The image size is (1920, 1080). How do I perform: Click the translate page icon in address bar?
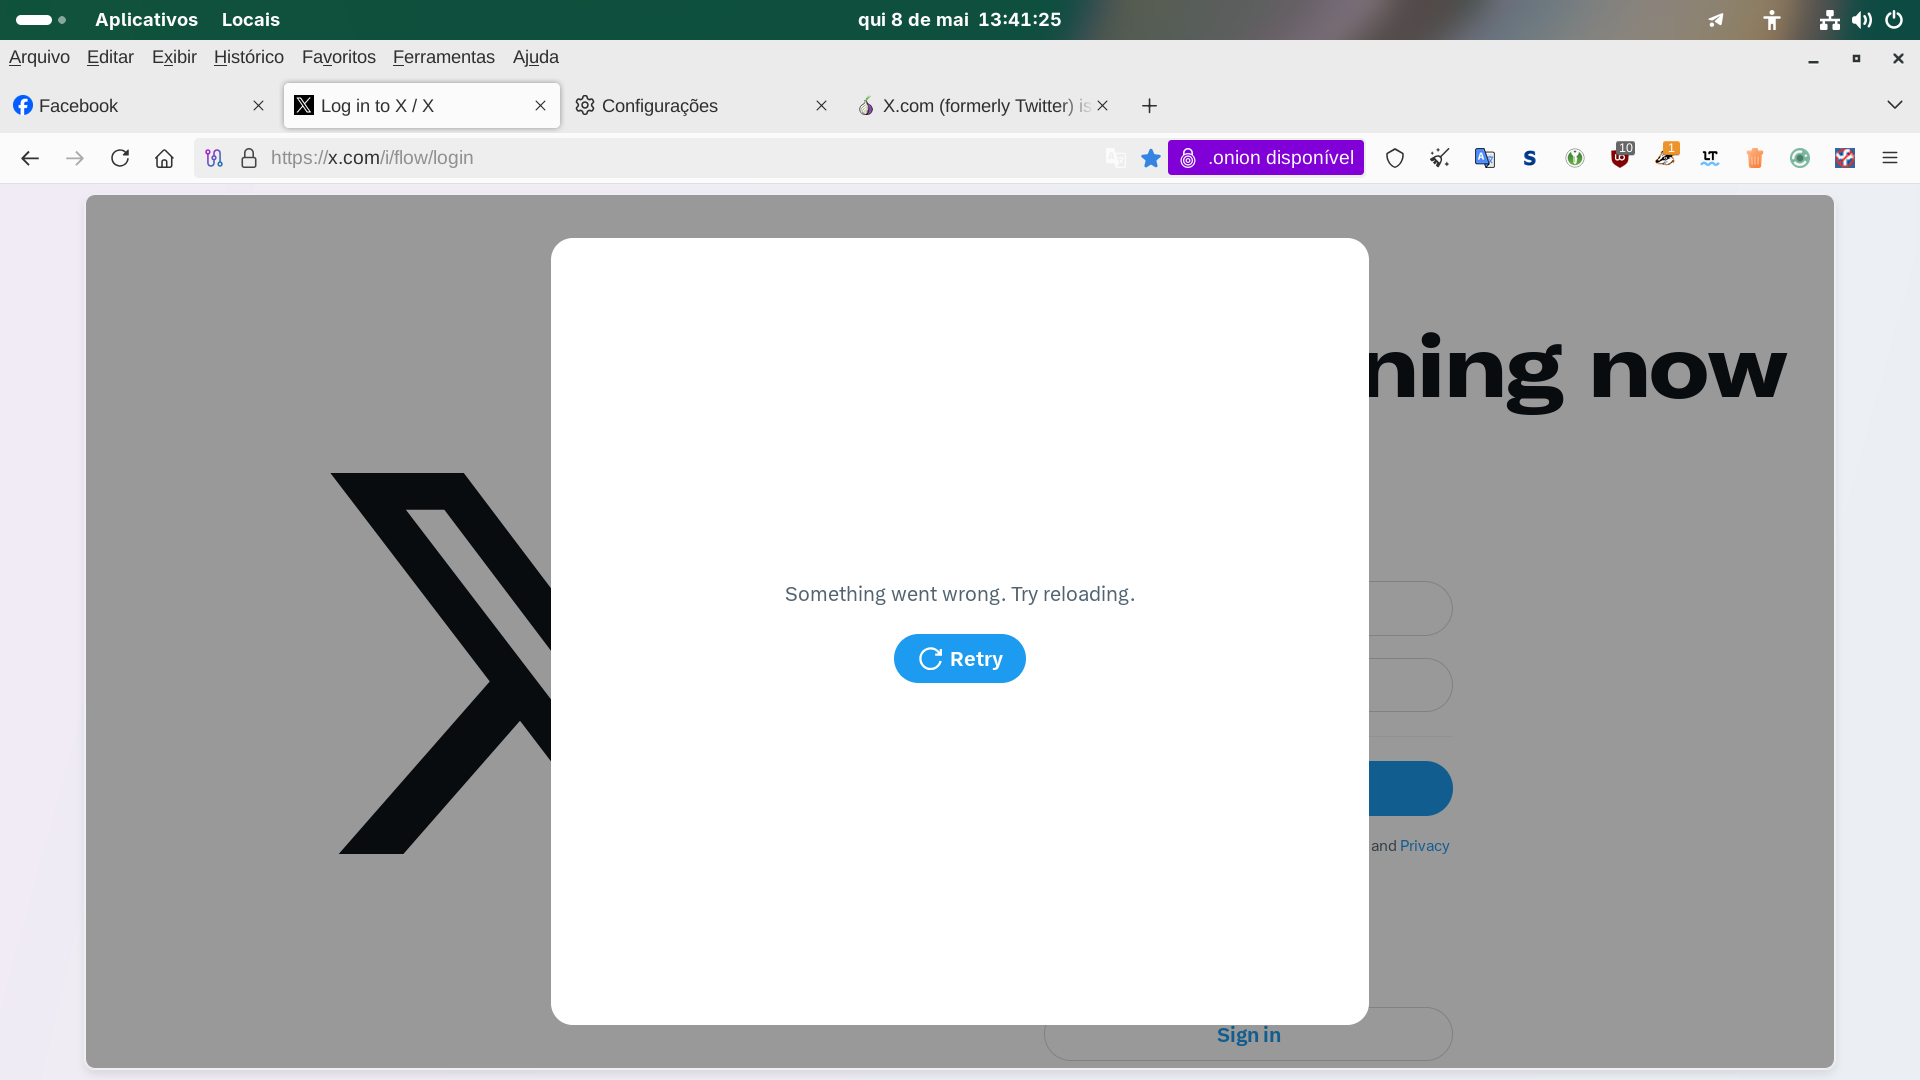pyautogui.click(x=1116, y=158)
